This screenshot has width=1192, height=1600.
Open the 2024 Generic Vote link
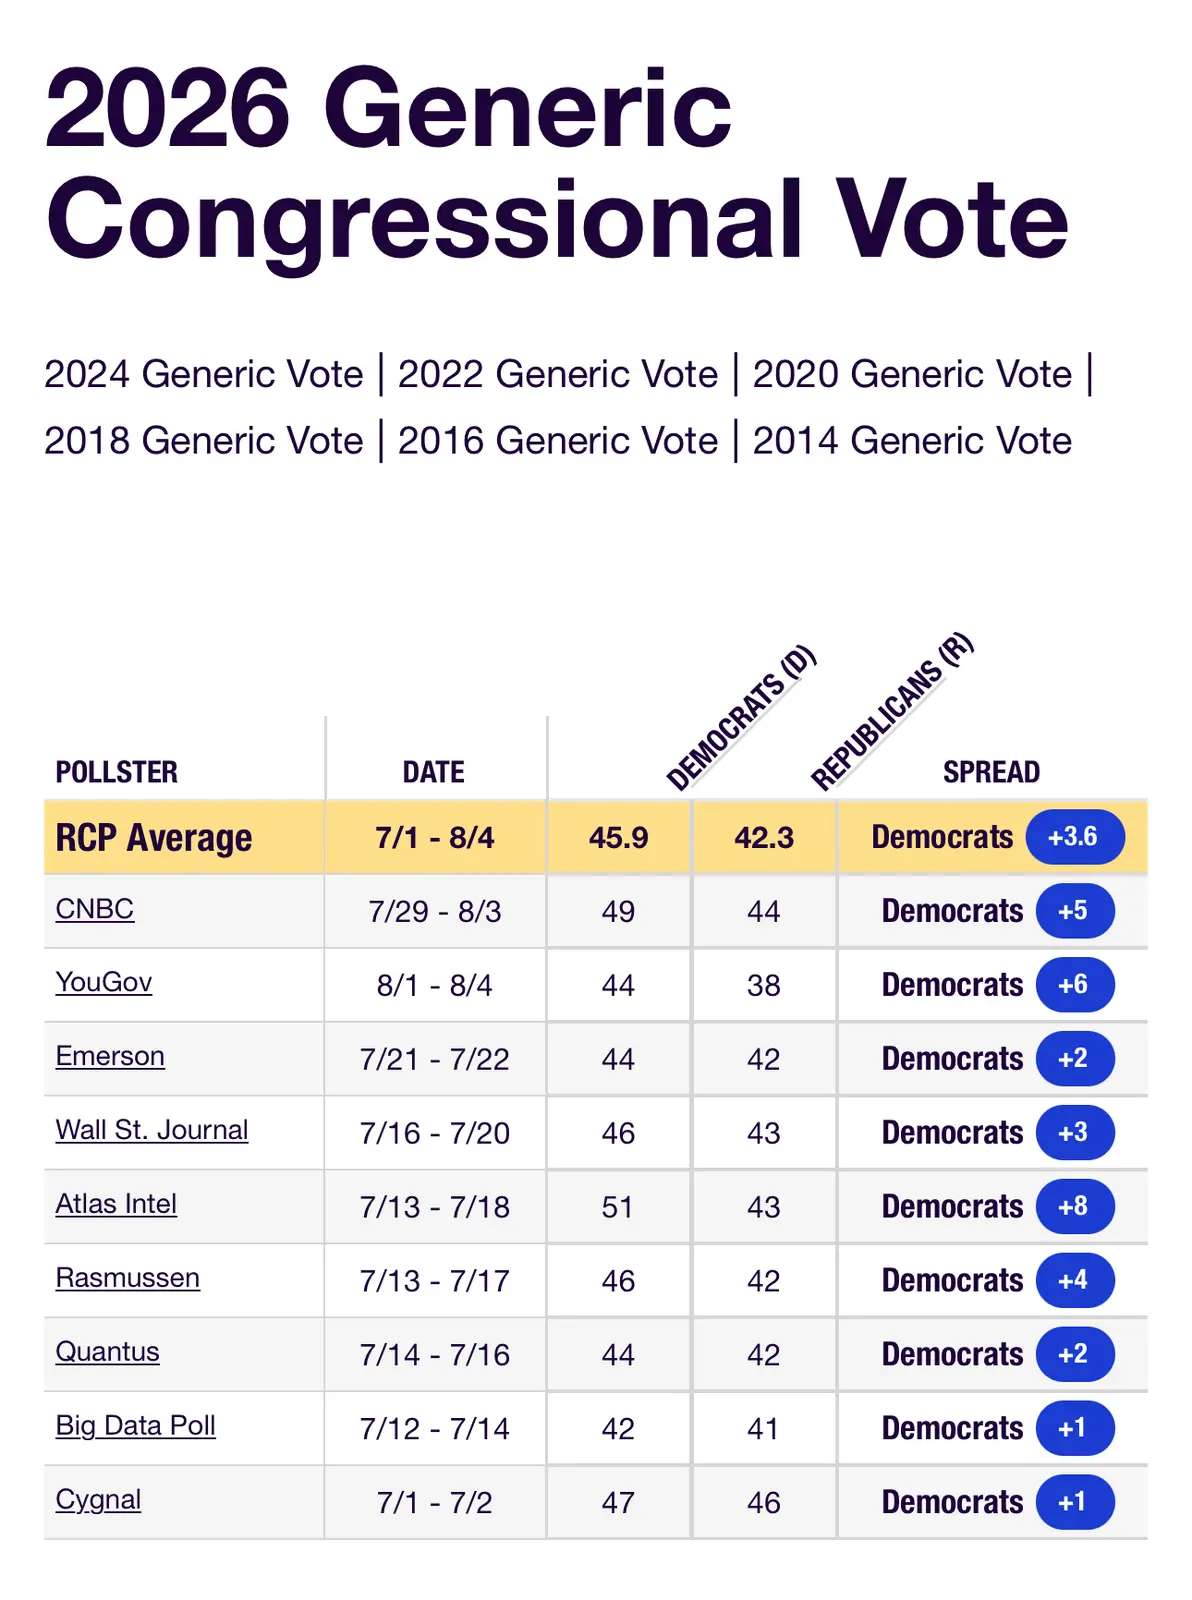[203, 374]
